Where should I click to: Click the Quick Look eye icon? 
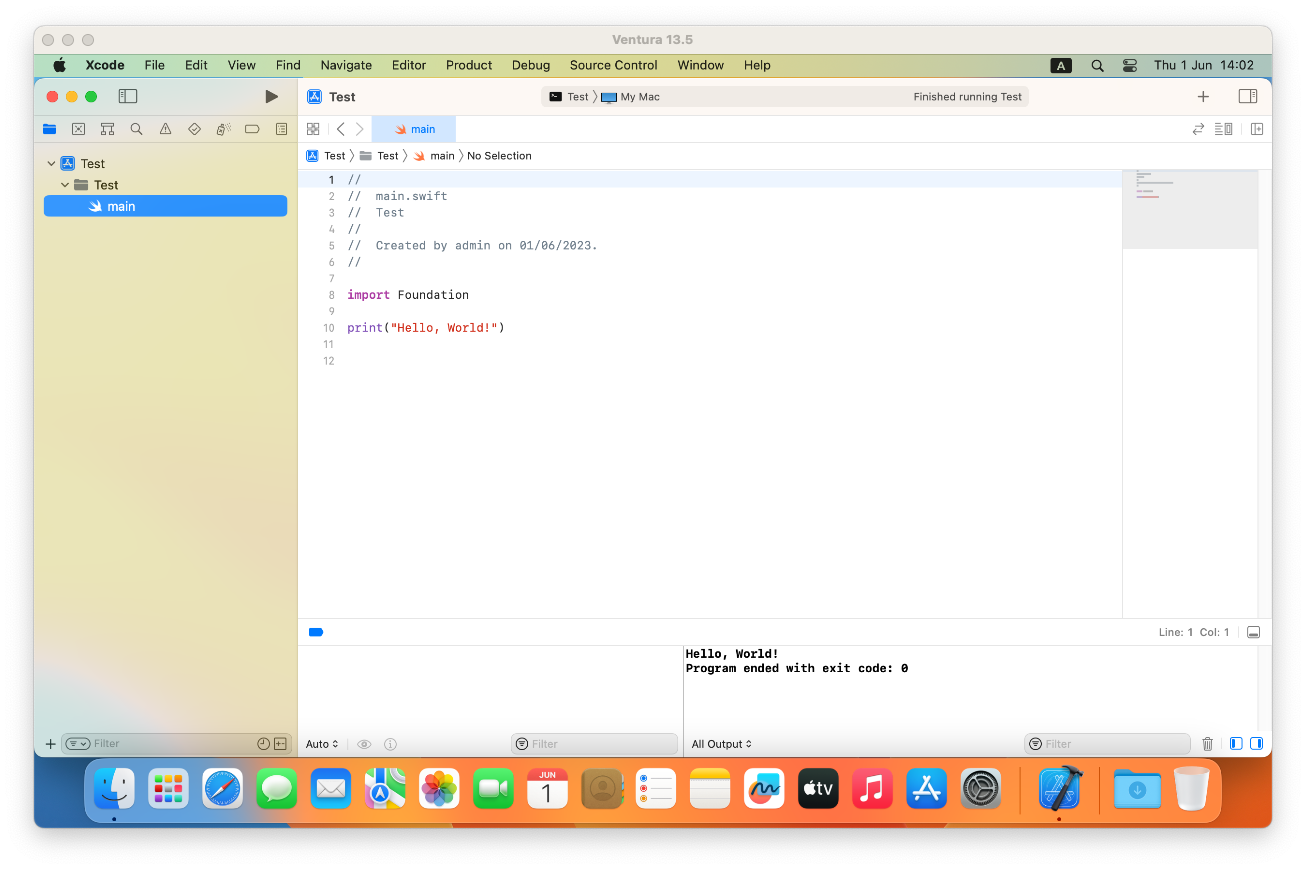pos(365,744)
